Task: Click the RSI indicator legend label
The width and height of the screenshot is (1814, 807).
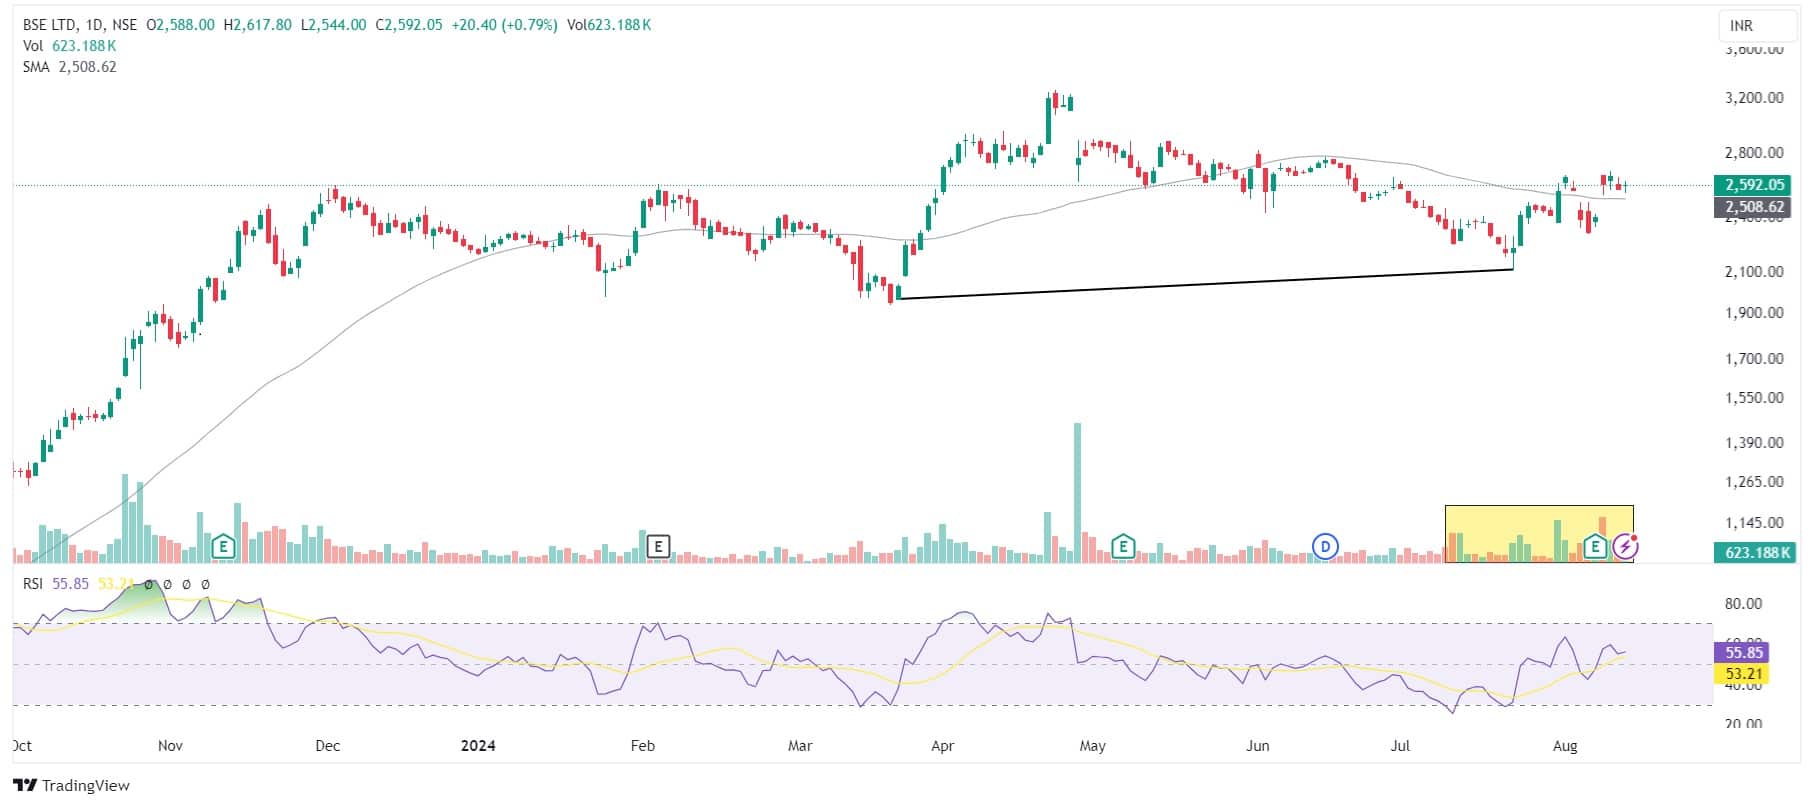Action: (x=34, y=584)
